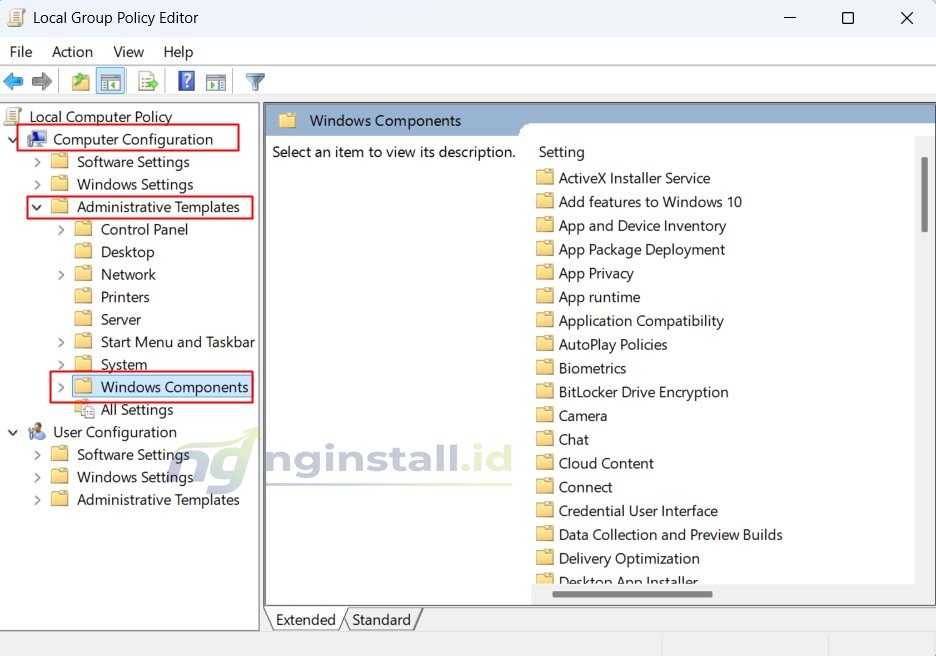Click the Filter toolbar icon
Screen dimensions: 936x656
click(x=255, y=81)
